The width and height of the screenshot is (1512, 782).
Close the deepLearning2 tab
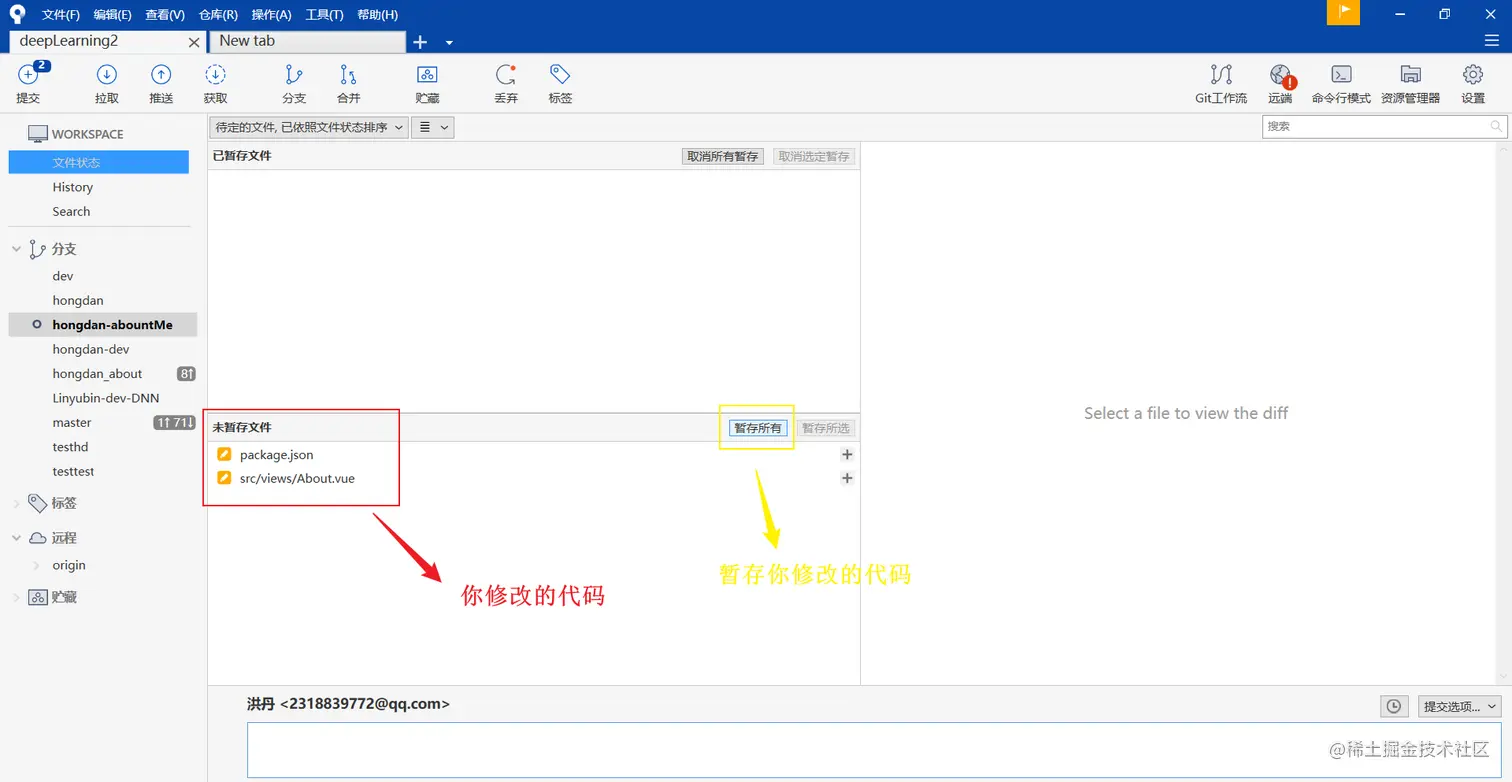point(194,42)
